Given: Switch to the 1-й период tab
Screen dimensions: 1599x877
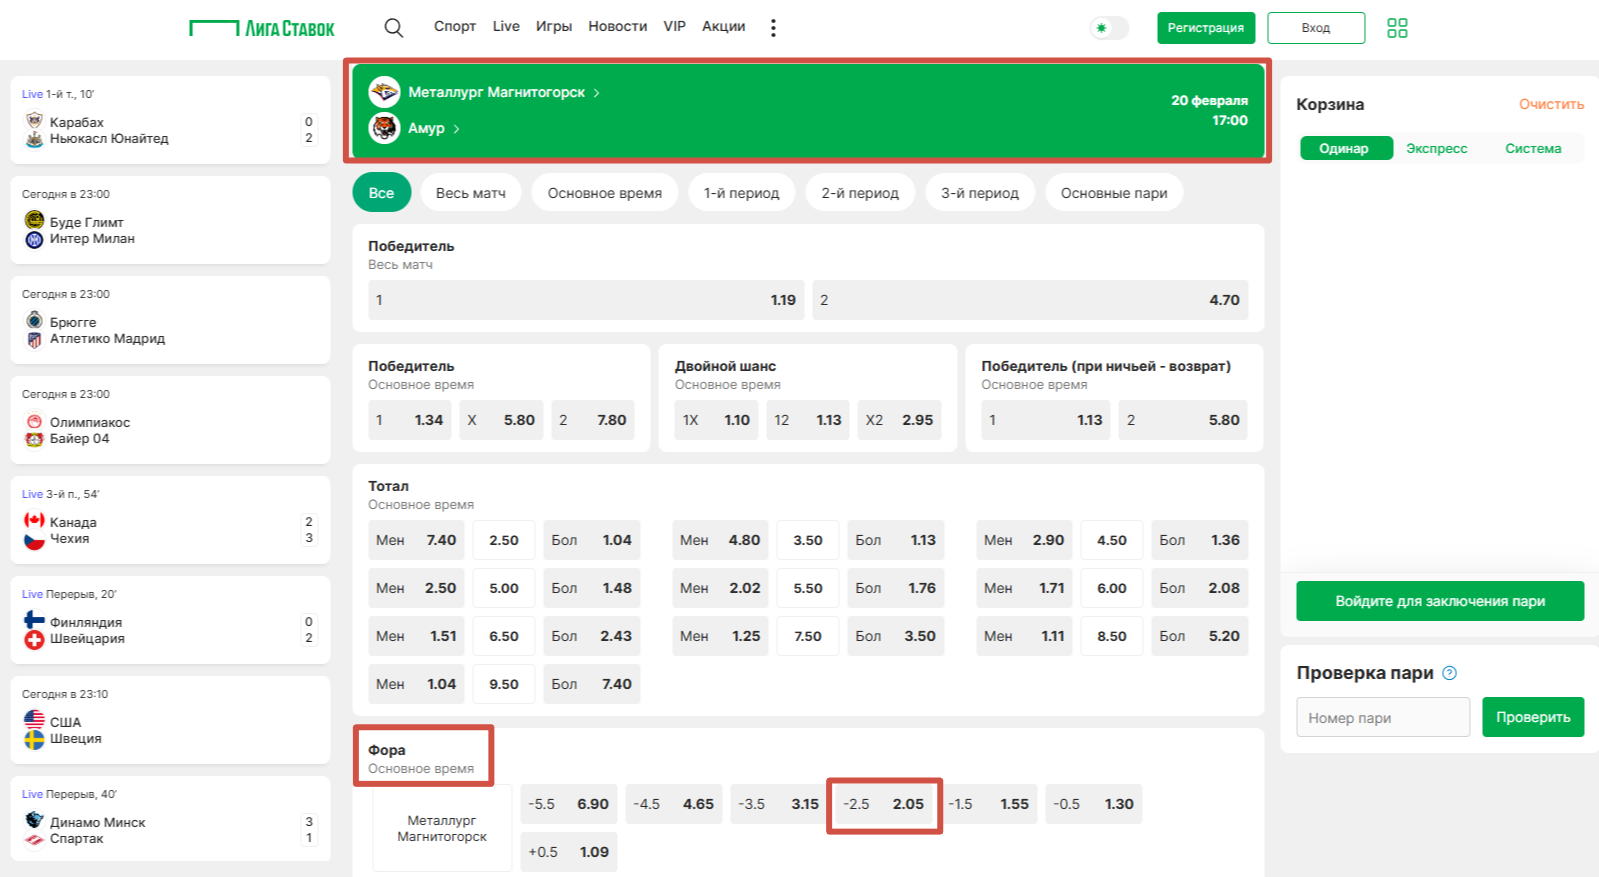Looking at the screenshot, I should (741, 193).
